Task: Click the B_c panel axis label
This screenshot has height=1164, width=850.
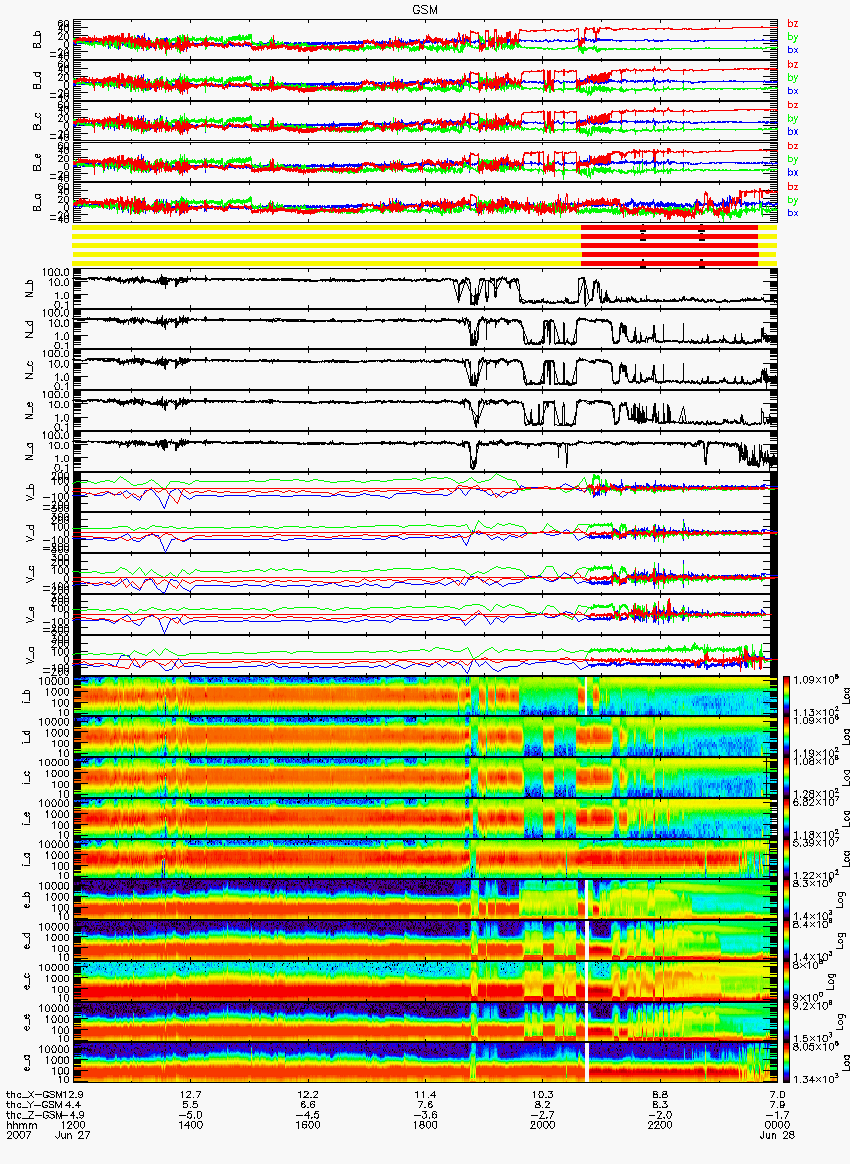Action: coord(36,122)
